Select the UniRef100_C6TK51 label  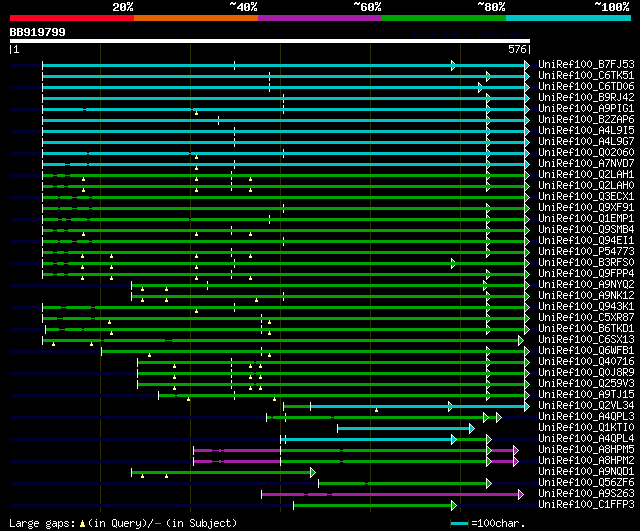[x=586, y=76]
